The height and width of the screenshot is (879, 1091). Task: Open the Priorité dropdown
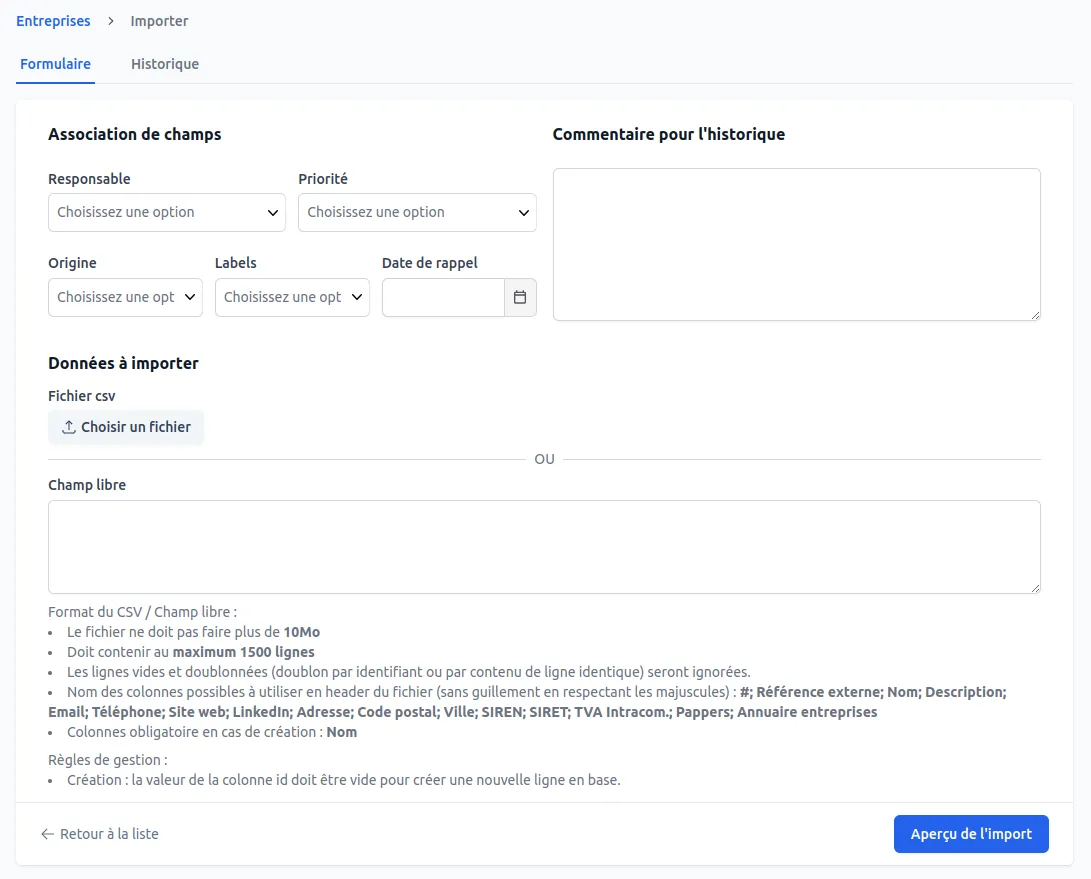(x=417, y=212)
